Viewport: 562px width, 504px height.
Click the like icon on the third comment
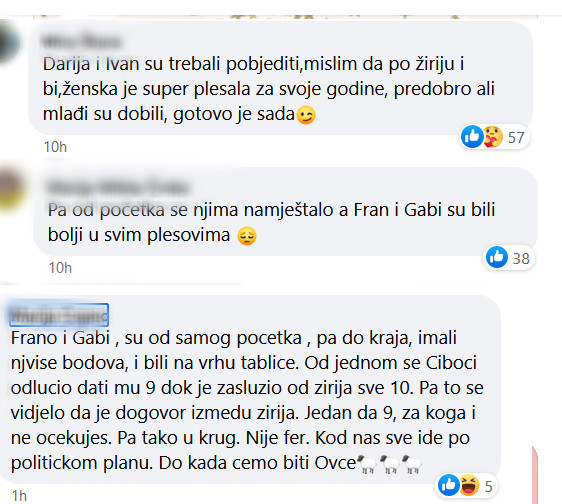(449, 485)
